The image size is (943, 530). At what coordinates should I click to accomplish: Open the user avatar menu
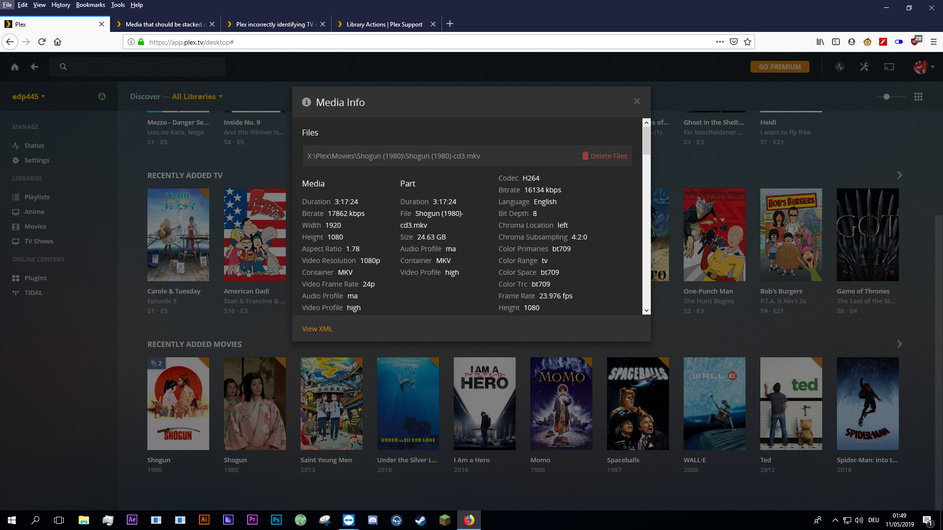click(x=922, y=67)
